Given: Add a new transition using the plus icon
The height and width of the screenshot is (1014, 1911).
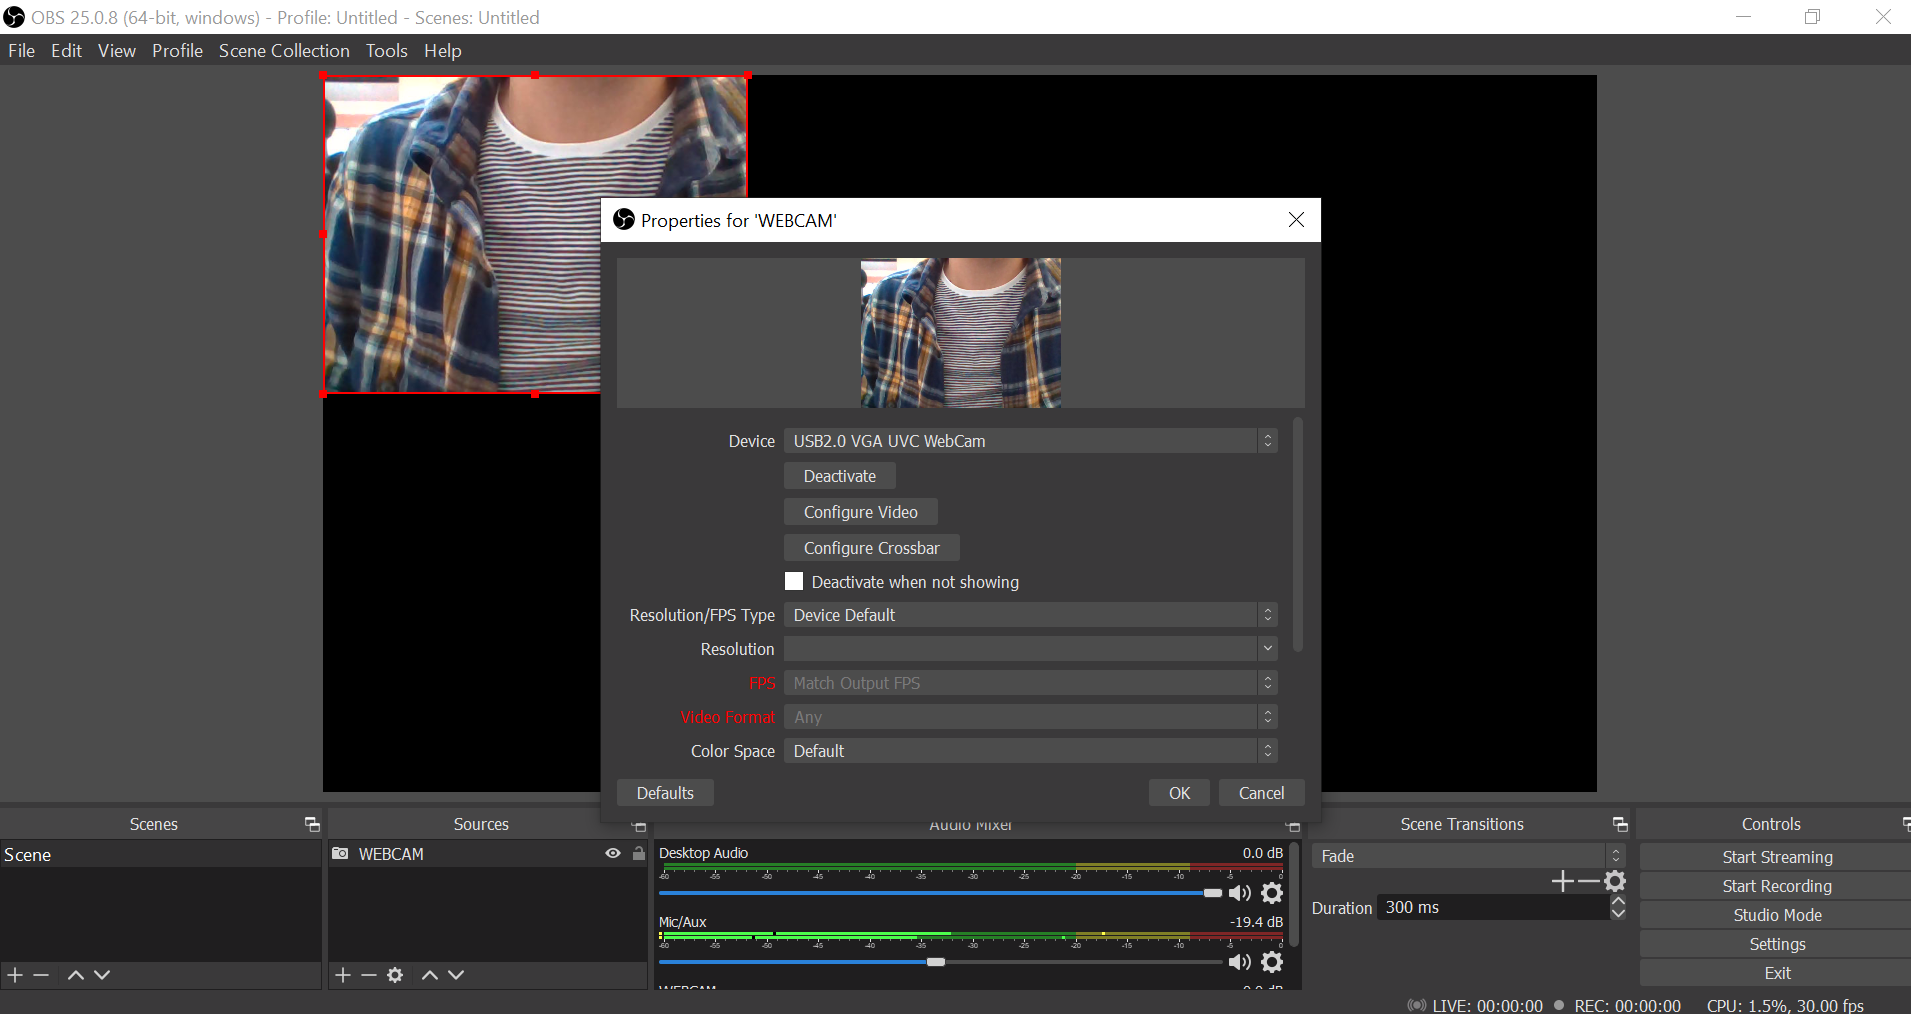Looking at the screenshot, I should coord(1562,882).
